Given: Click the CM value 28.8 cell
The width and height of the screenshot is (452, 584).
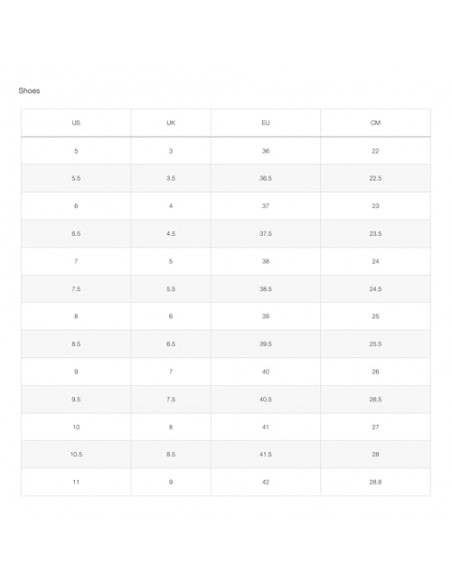Looking at the screenshot, I should [375, 482].
